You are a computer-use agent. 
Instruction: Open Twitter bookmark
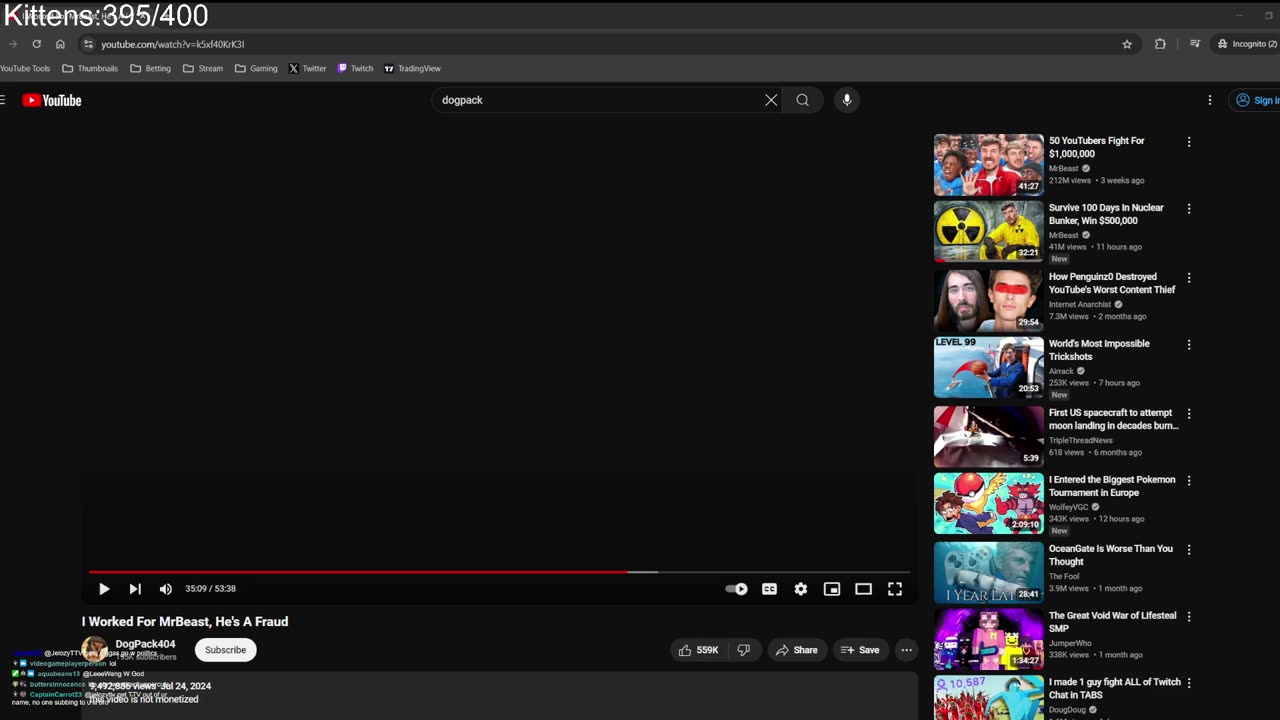point(307,69)
